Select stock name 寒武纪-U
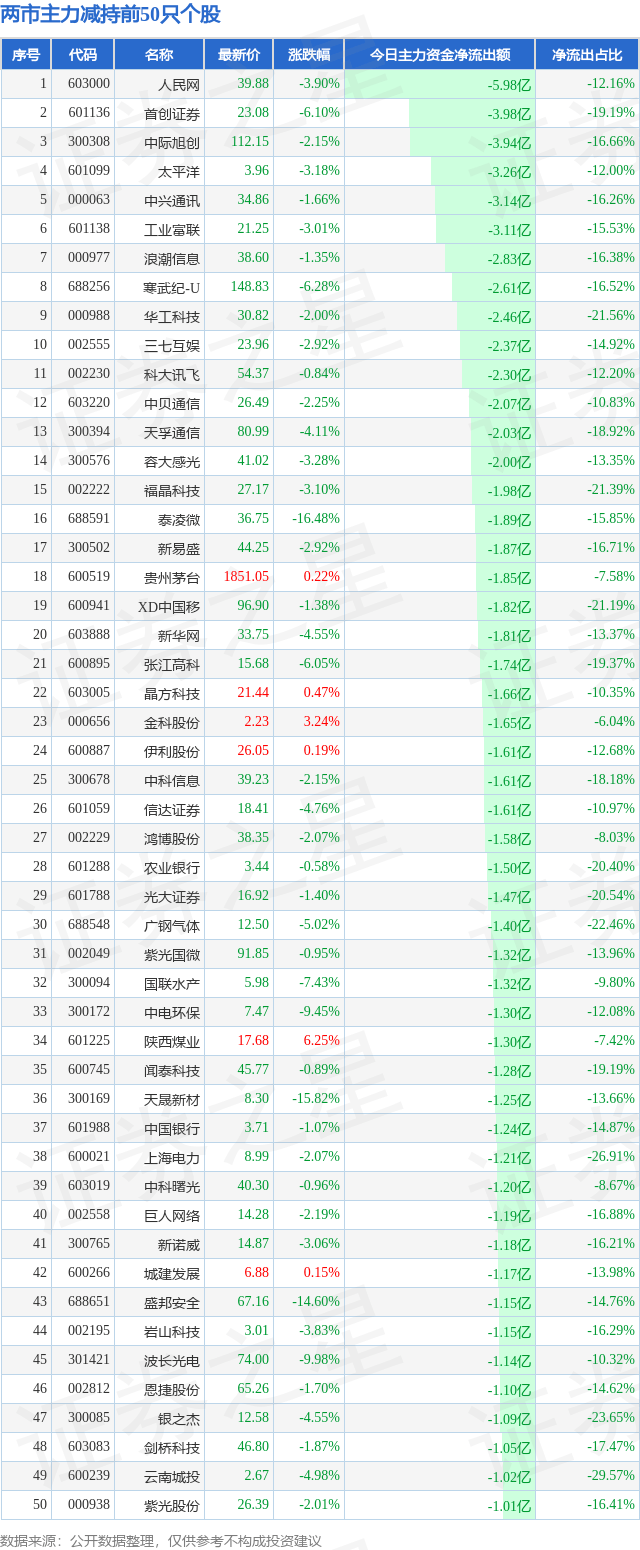640x1550 pixels. tap(172, 288)
